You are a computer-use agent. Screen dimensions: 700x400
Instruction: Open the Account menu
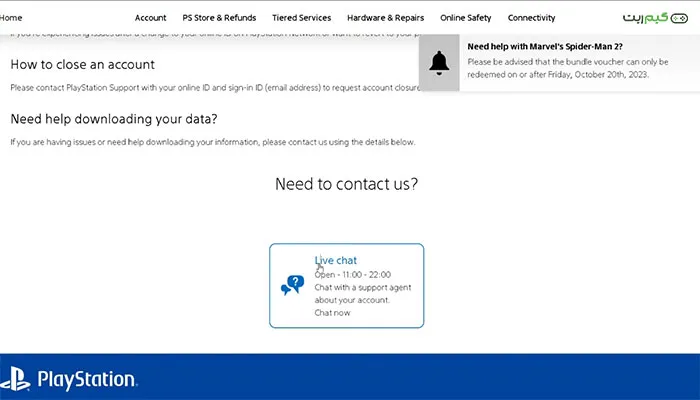[150, 18]
